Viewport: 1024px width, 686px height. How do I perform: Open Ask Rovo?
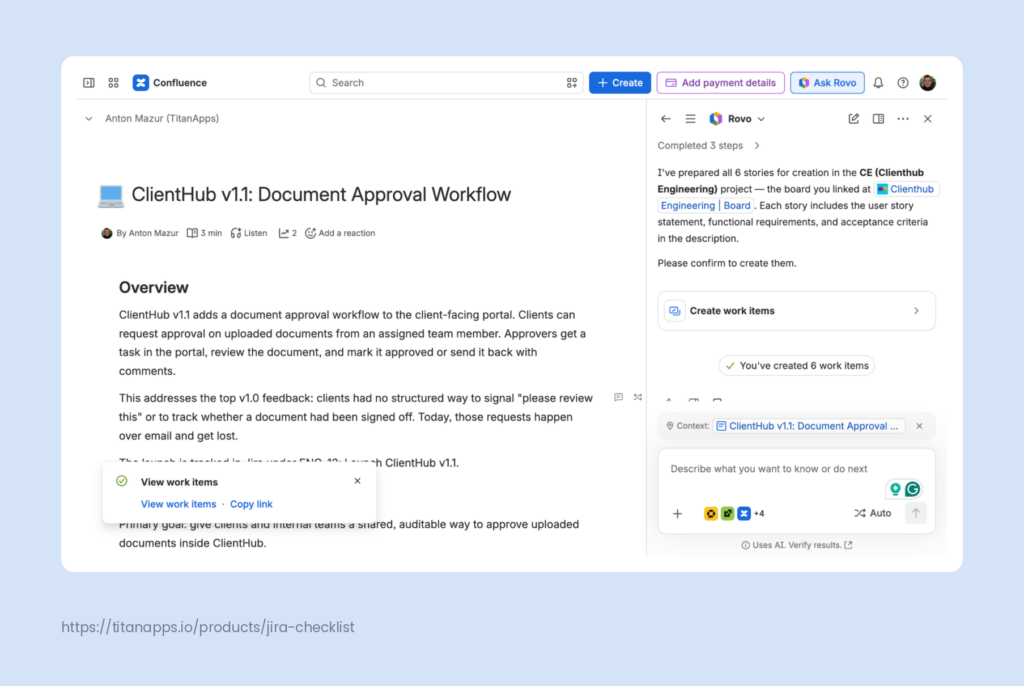(827, 83)
